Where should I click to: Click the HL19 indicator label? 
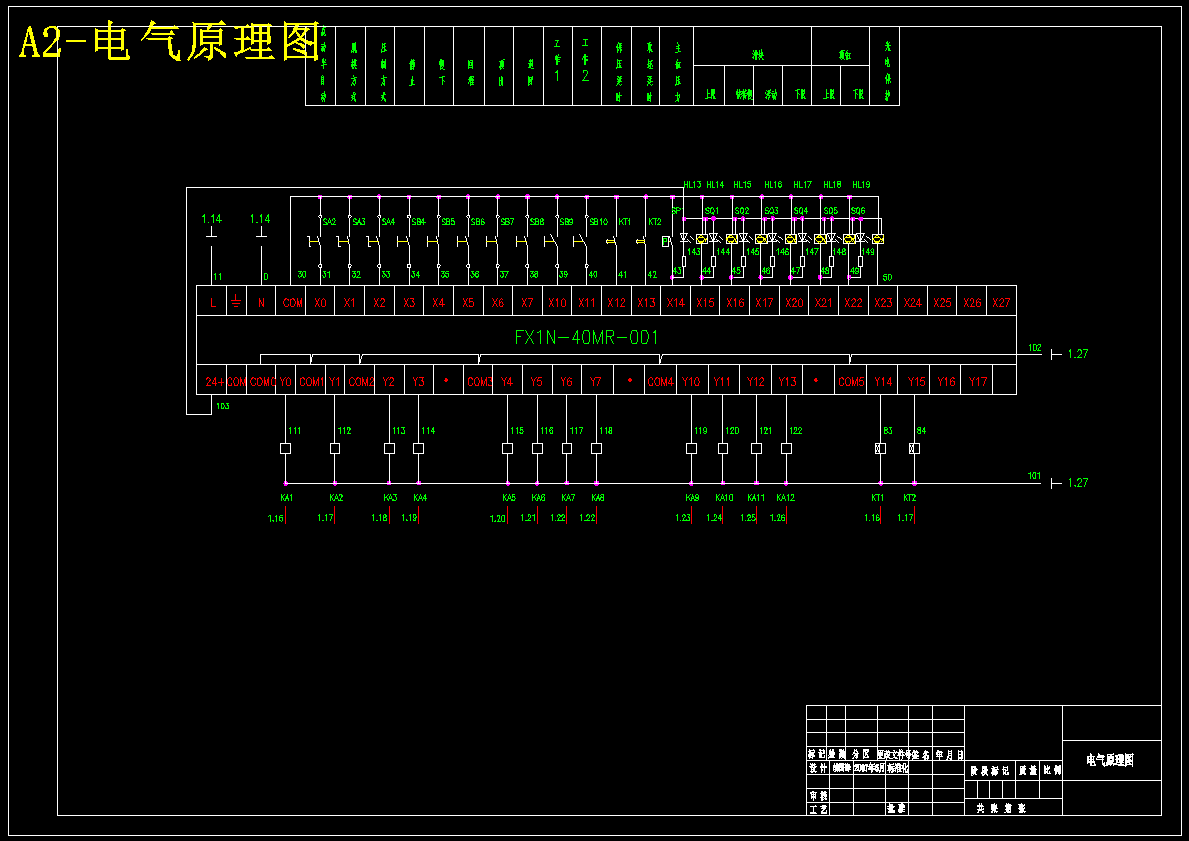(861, 184)
